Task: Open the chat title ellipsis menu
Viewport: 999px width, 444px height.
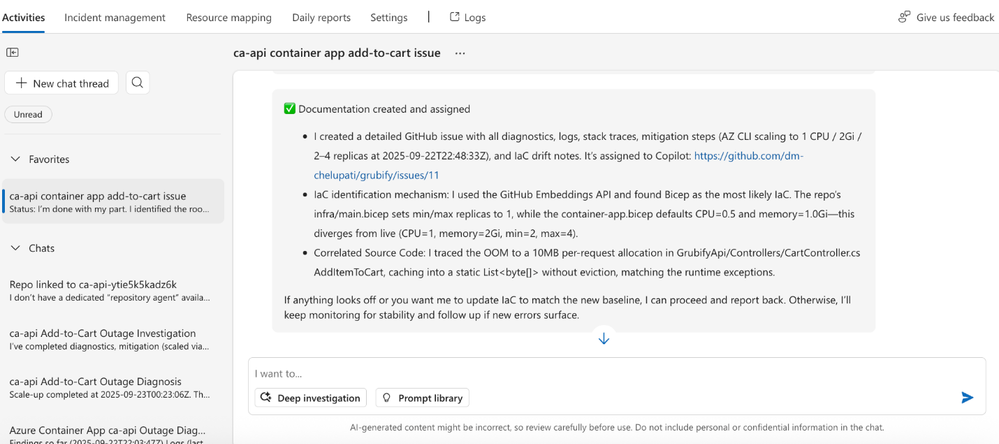Action: tap(460, 53)
